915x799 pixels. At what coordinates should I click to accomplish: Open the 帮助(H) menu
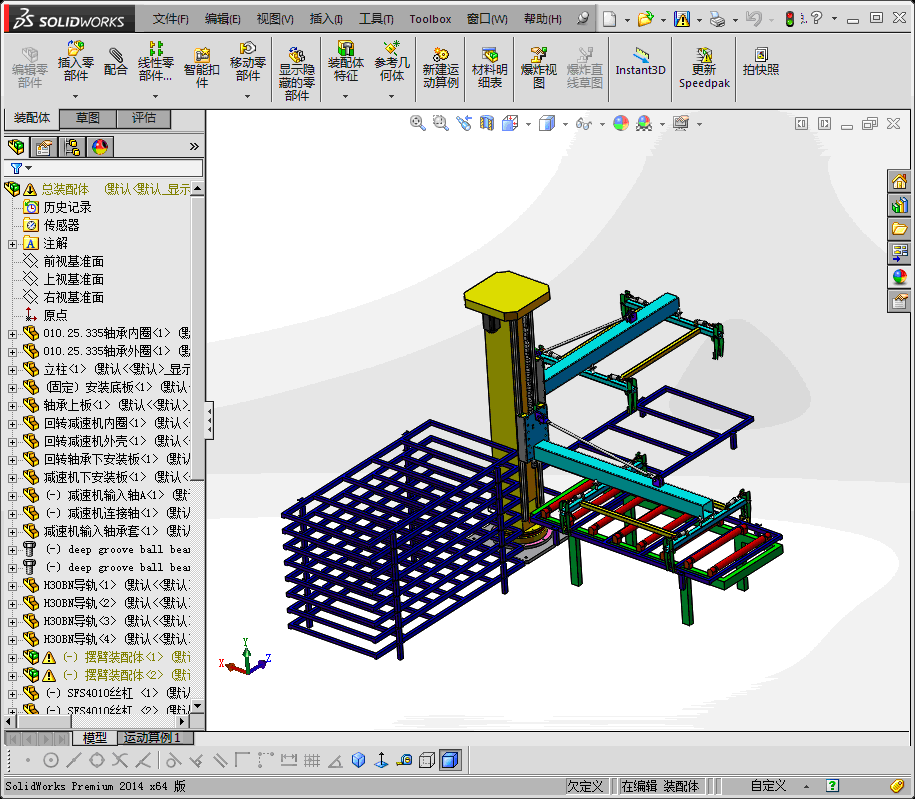coord(543,19)
